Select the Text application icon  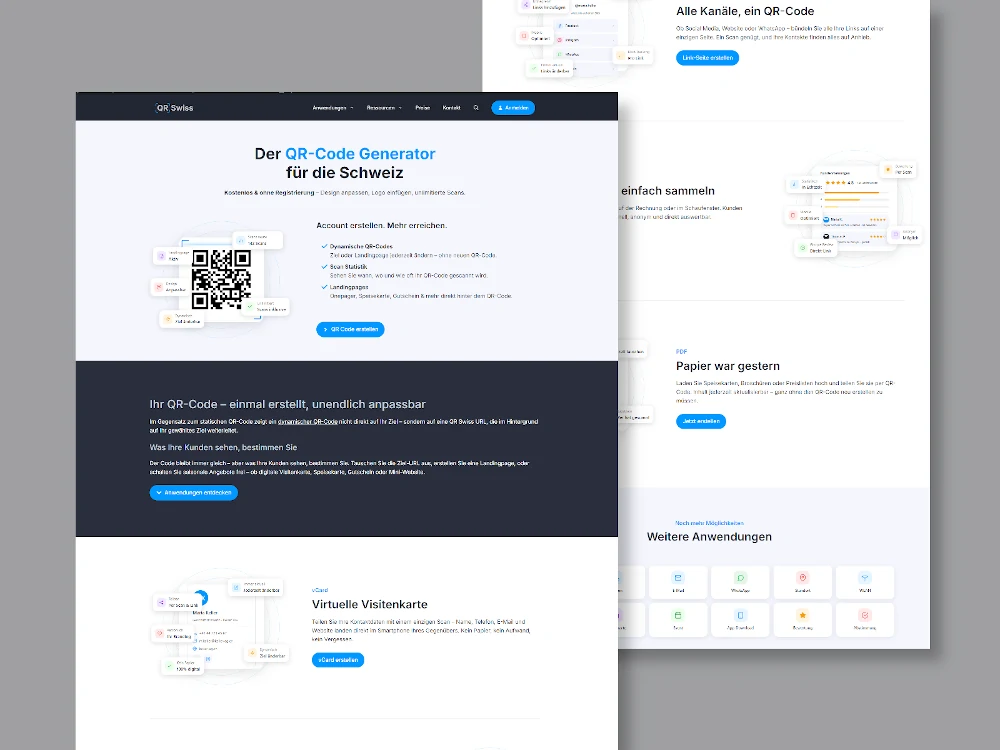(x=677, y=615)
